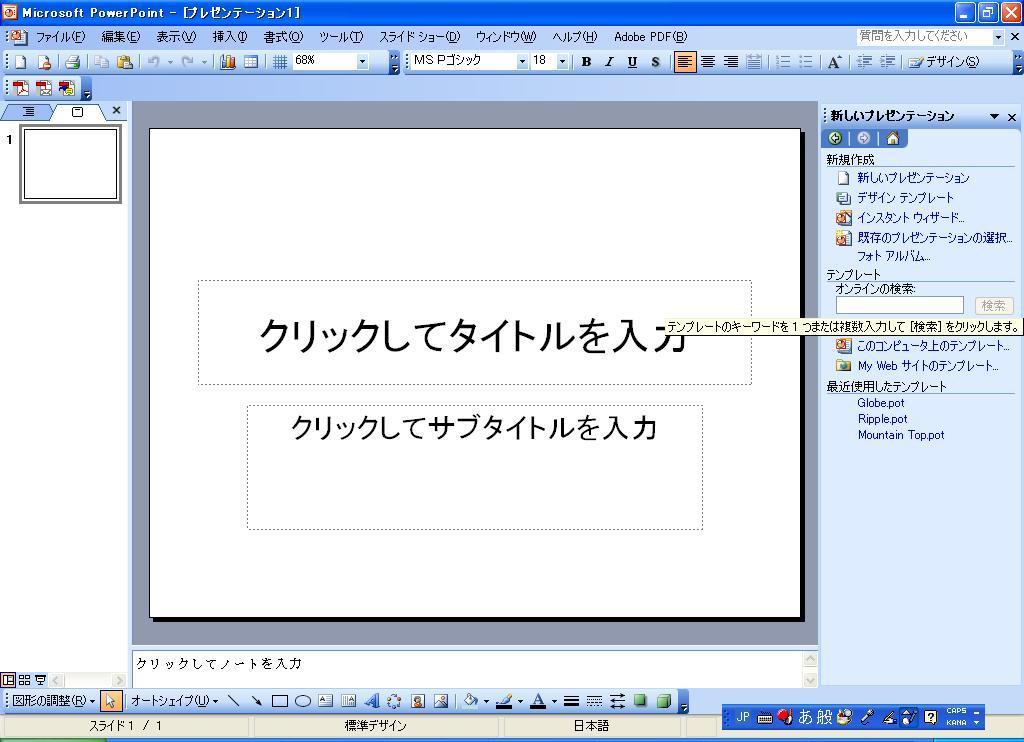Expand the オートシェイプ (AutoShapes) menu
Screen dimensions: 1024x742
173,701
